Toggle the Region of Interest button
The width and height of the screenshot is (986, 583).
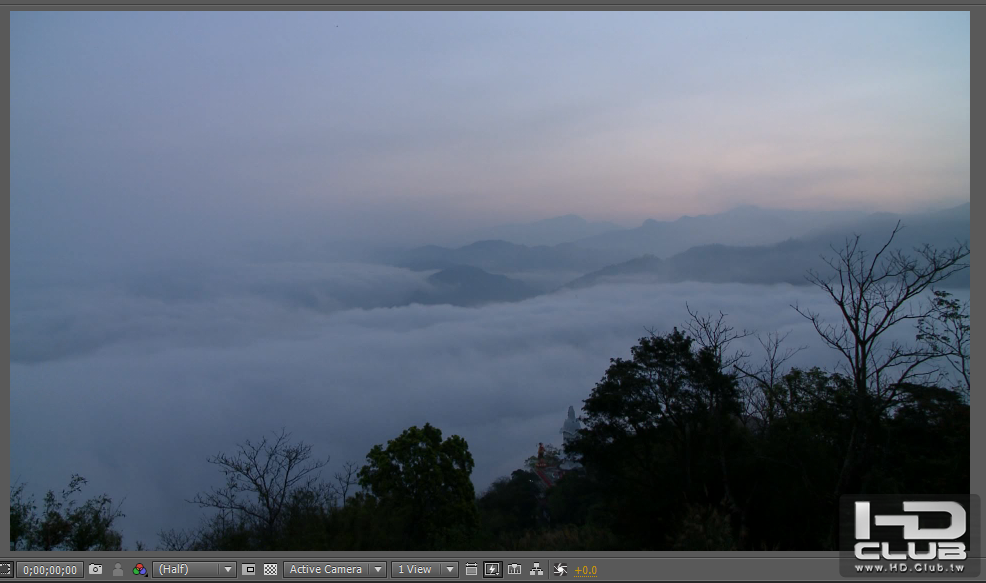(x=249, y=570)
